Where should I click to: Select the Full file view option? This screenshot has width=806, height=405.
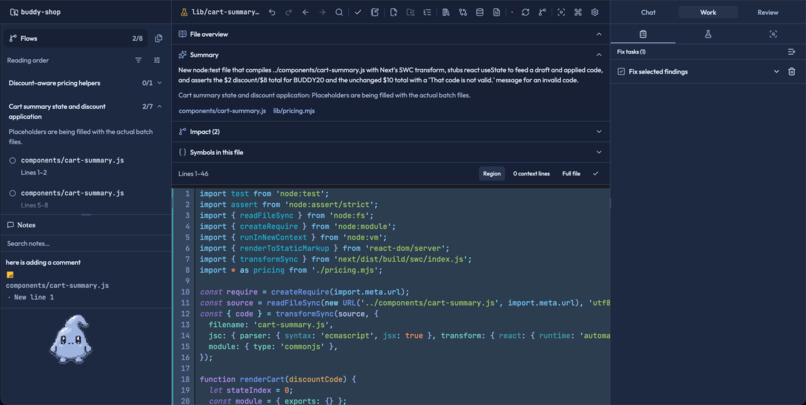pyautogui.click(x=571, y=174)
